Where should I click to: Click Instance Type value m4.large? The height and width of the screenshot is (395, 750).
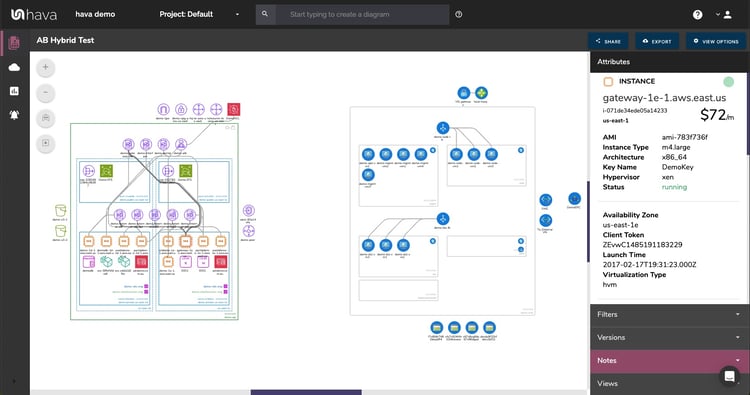(x=676, y=147)
